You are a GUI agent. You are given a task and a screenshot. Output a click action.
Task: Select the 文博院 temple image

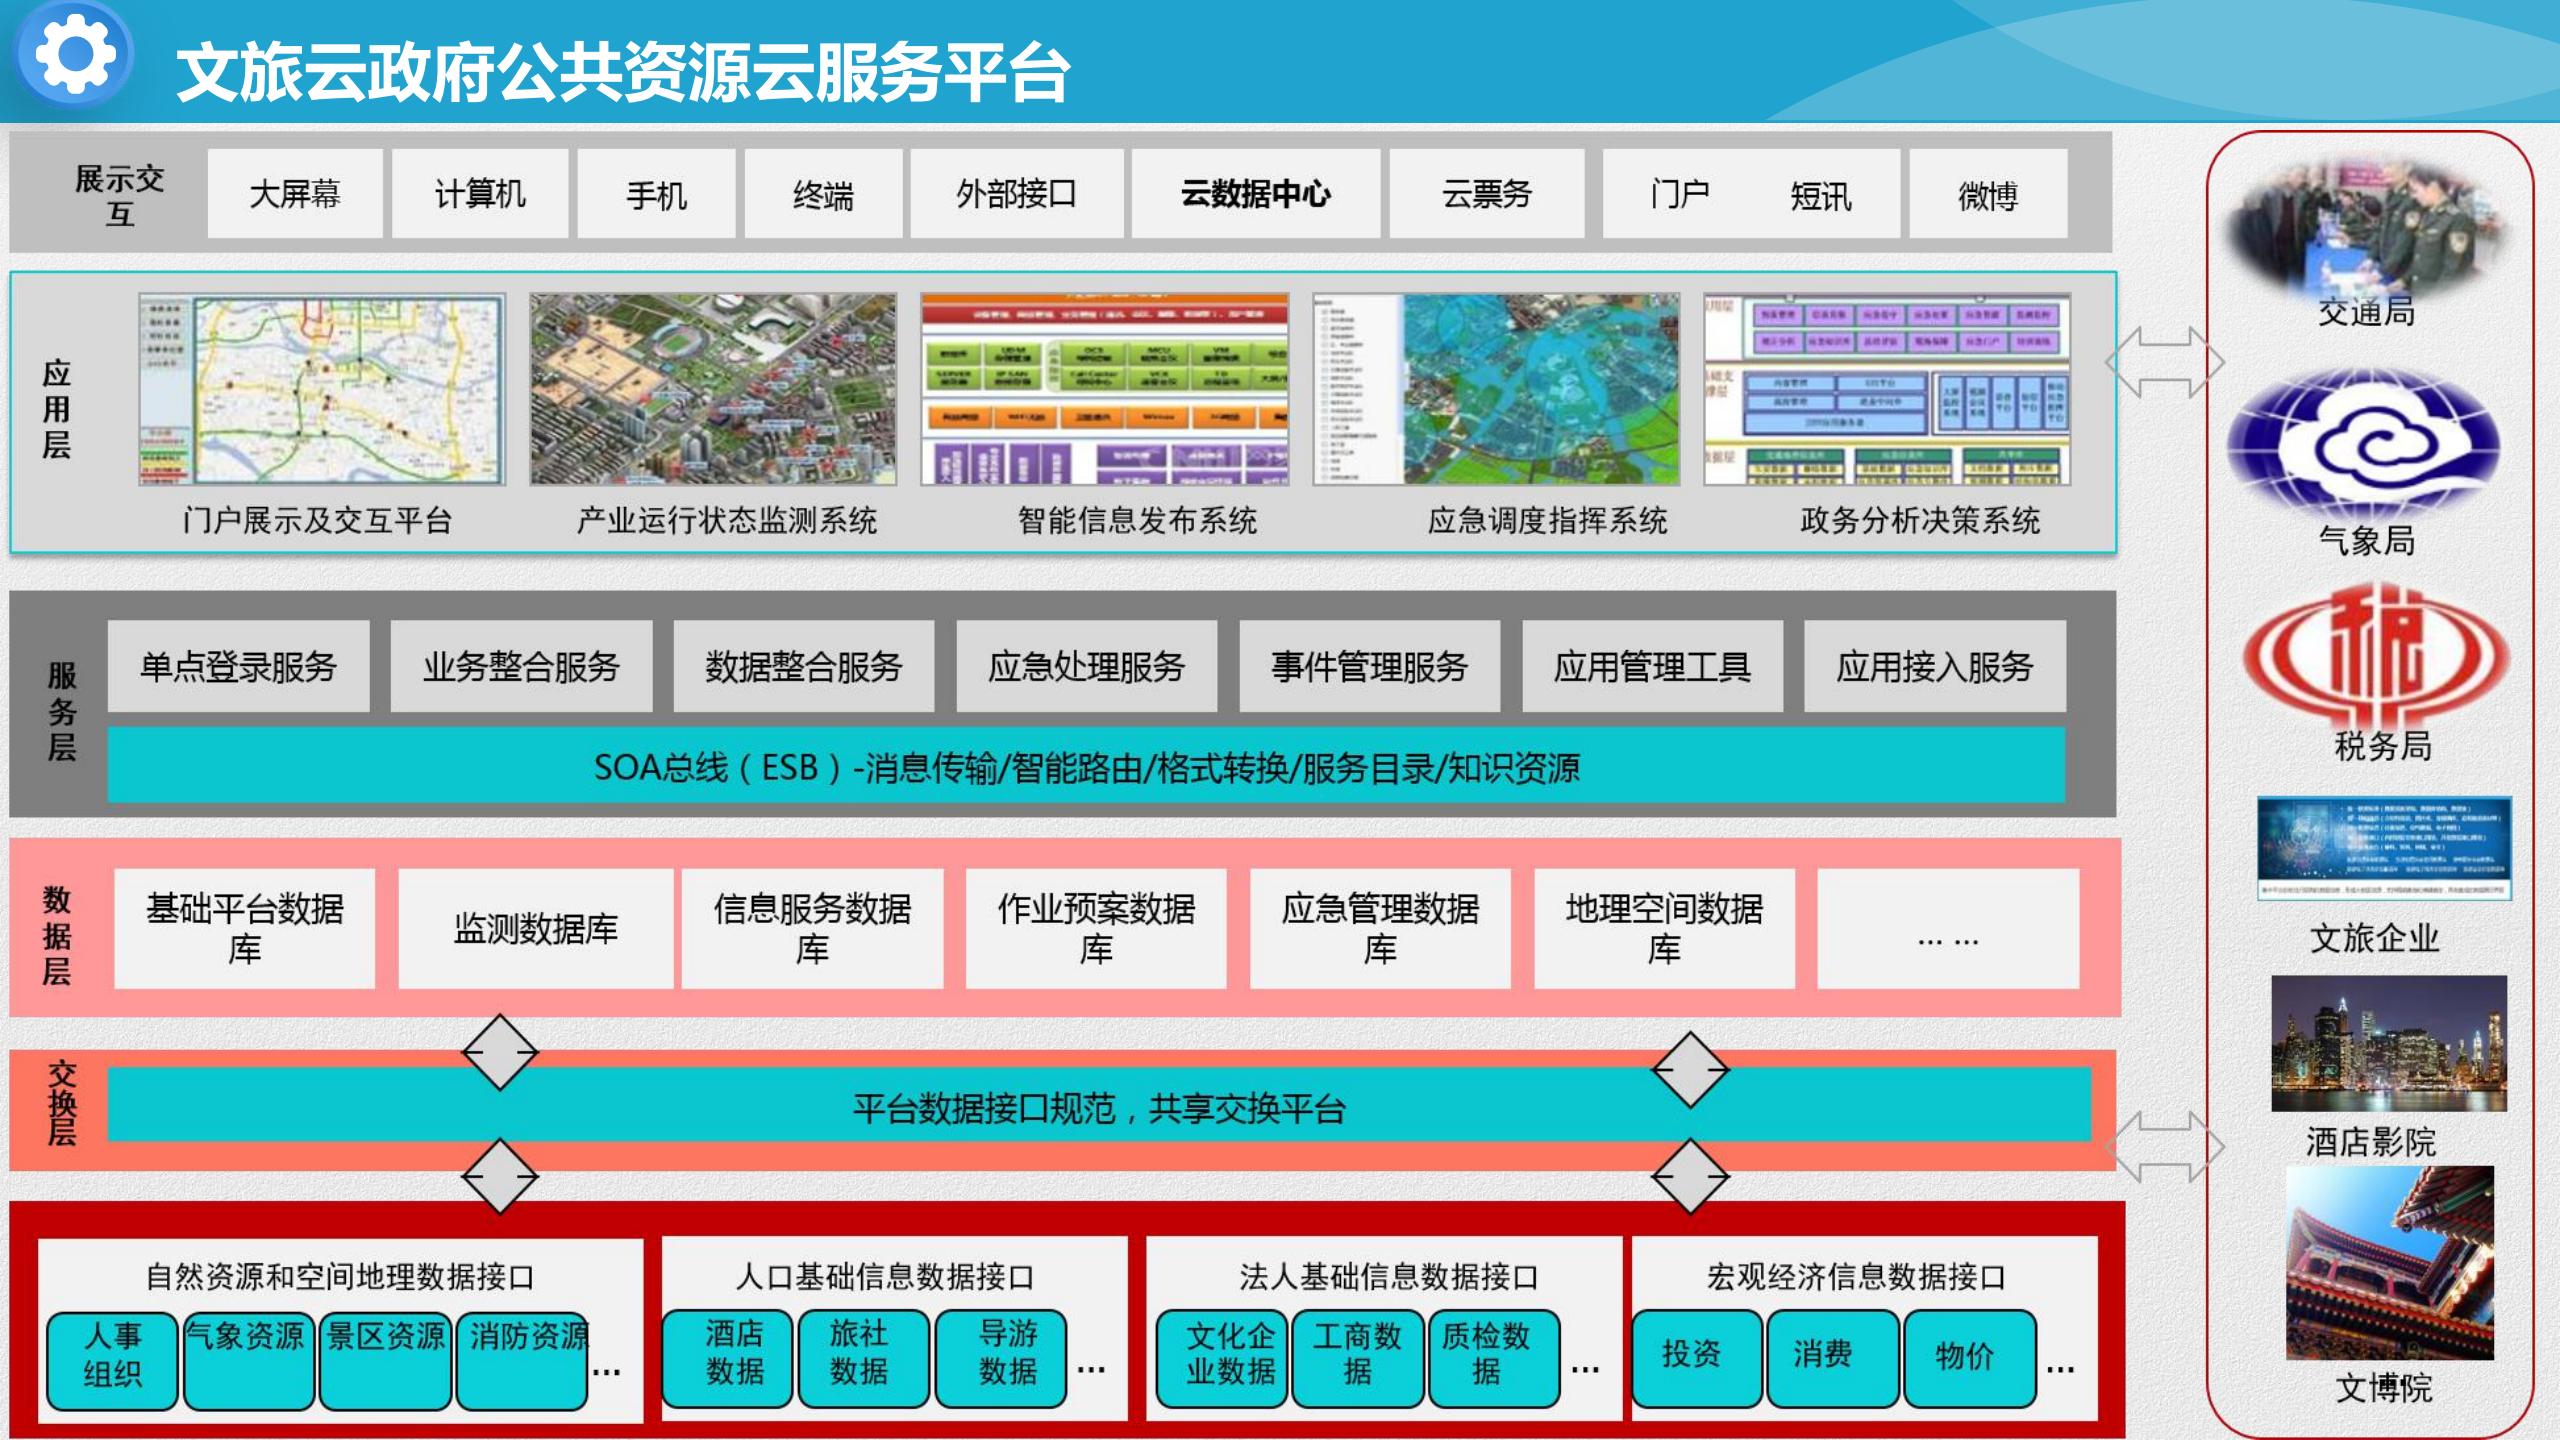2388,1263
